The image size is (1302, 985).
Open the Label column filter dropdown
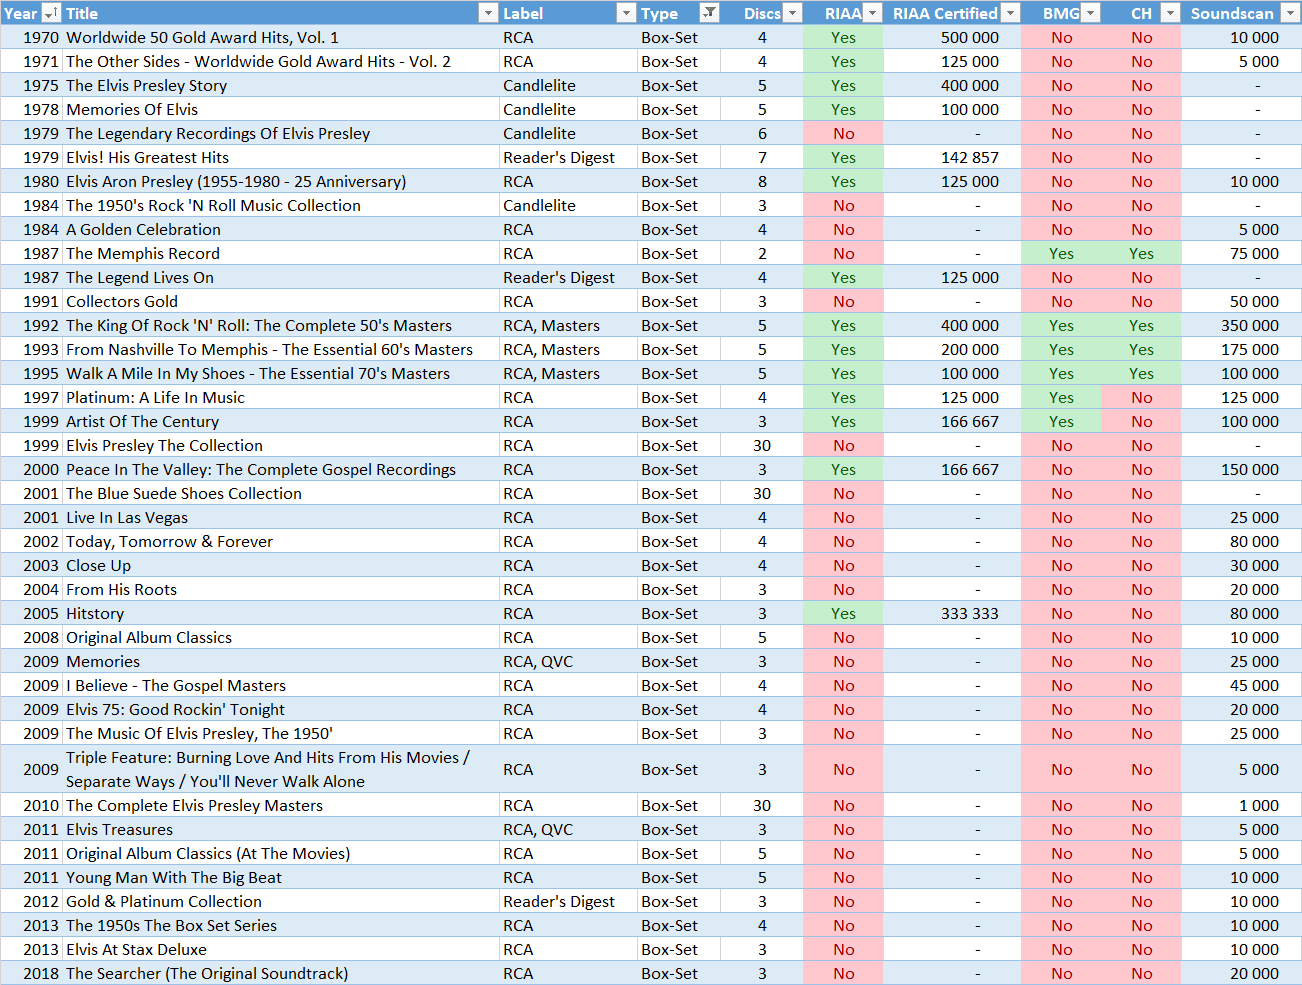click(x=626, y=13)
